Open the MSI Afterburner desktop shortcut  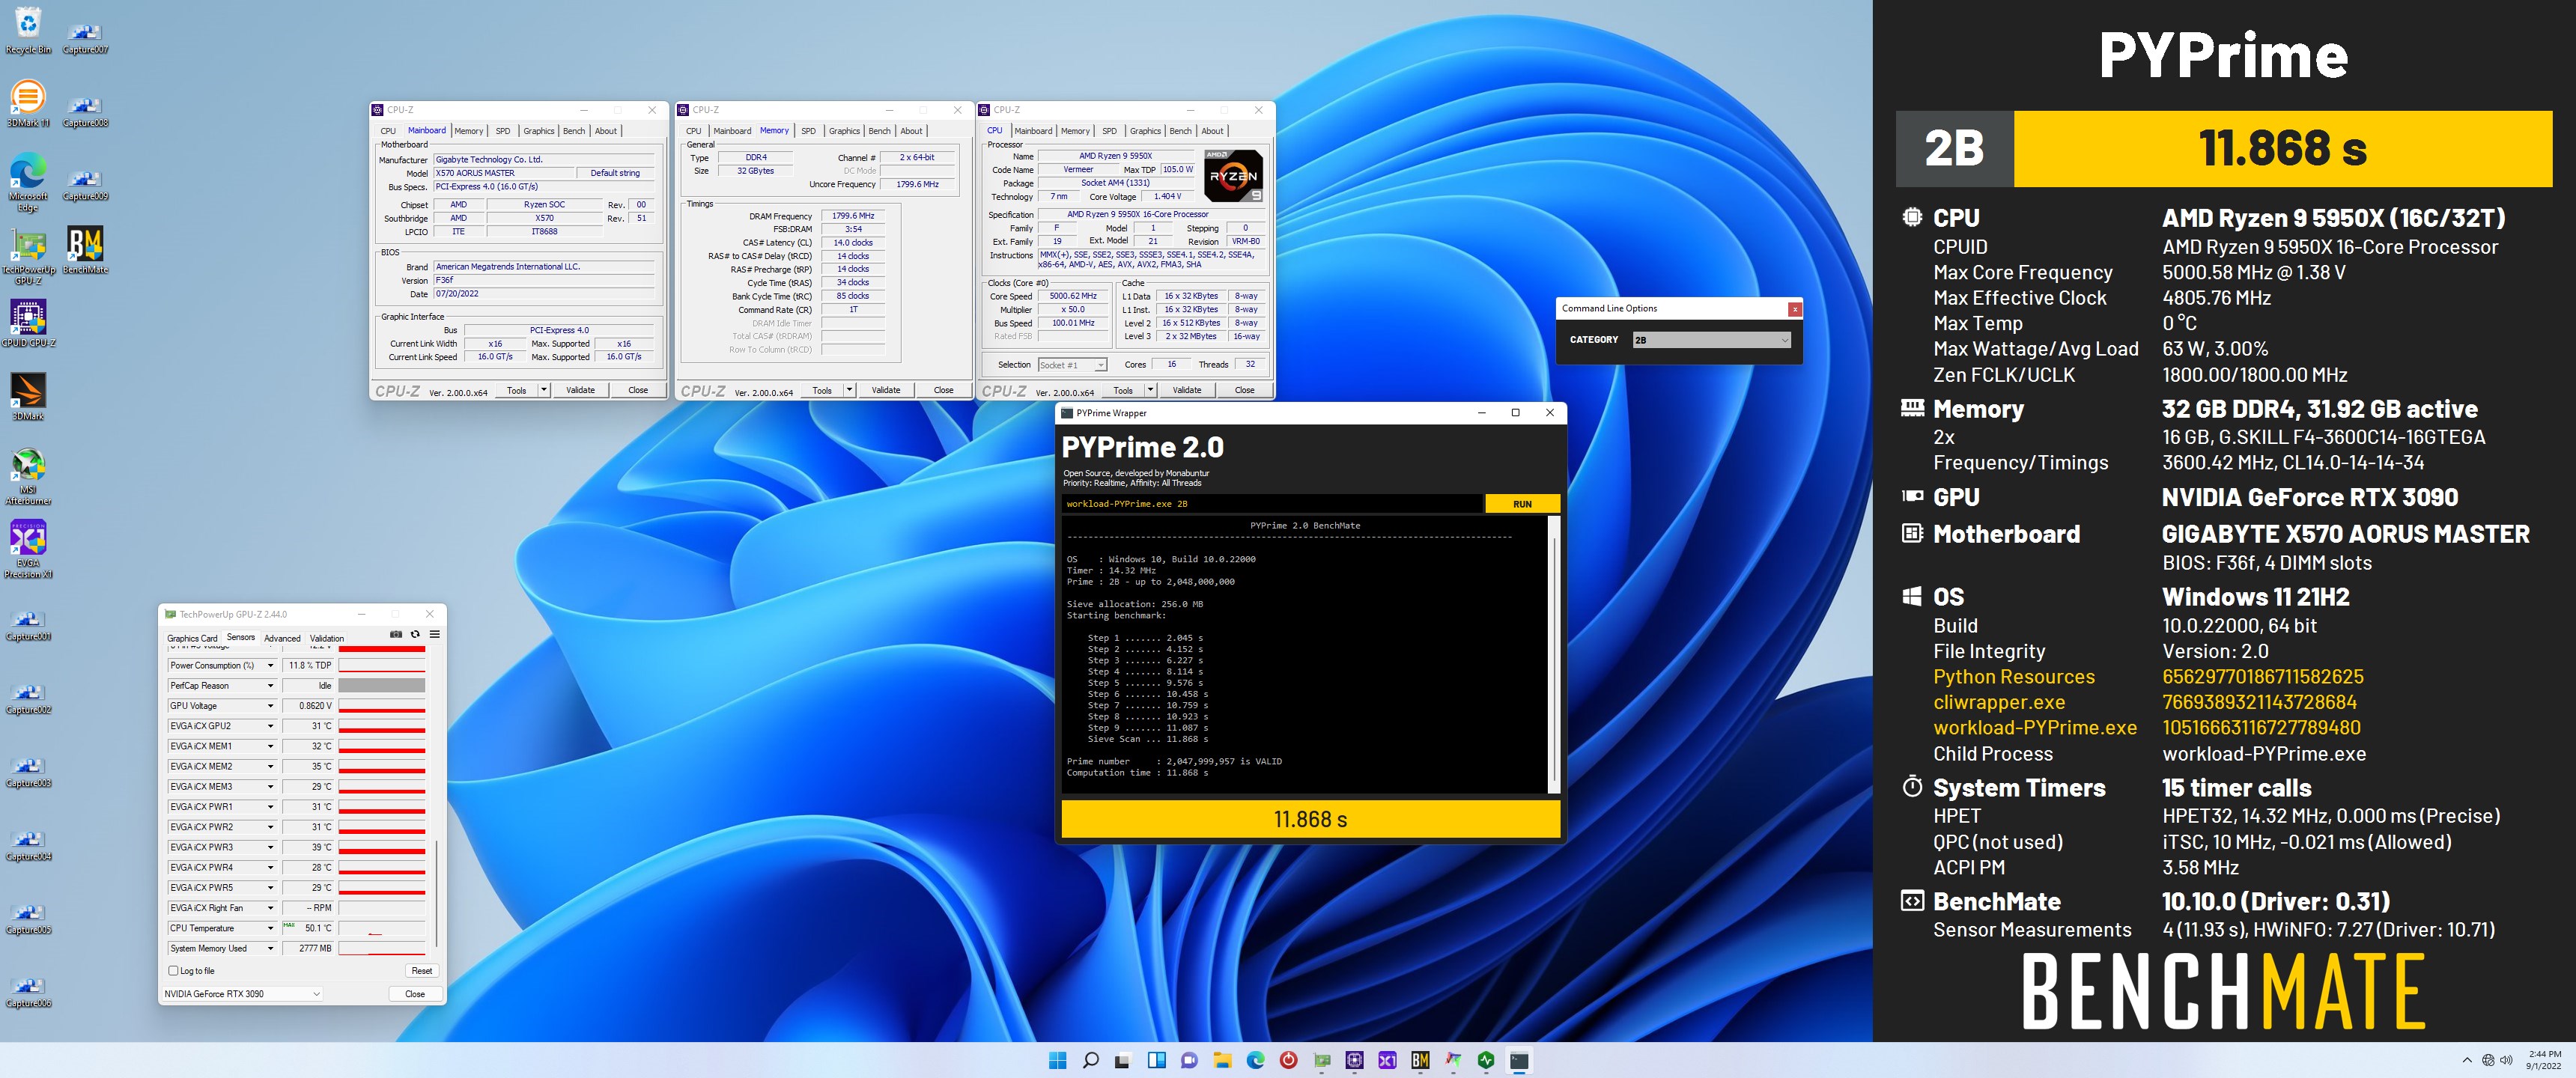pos(28,476)
